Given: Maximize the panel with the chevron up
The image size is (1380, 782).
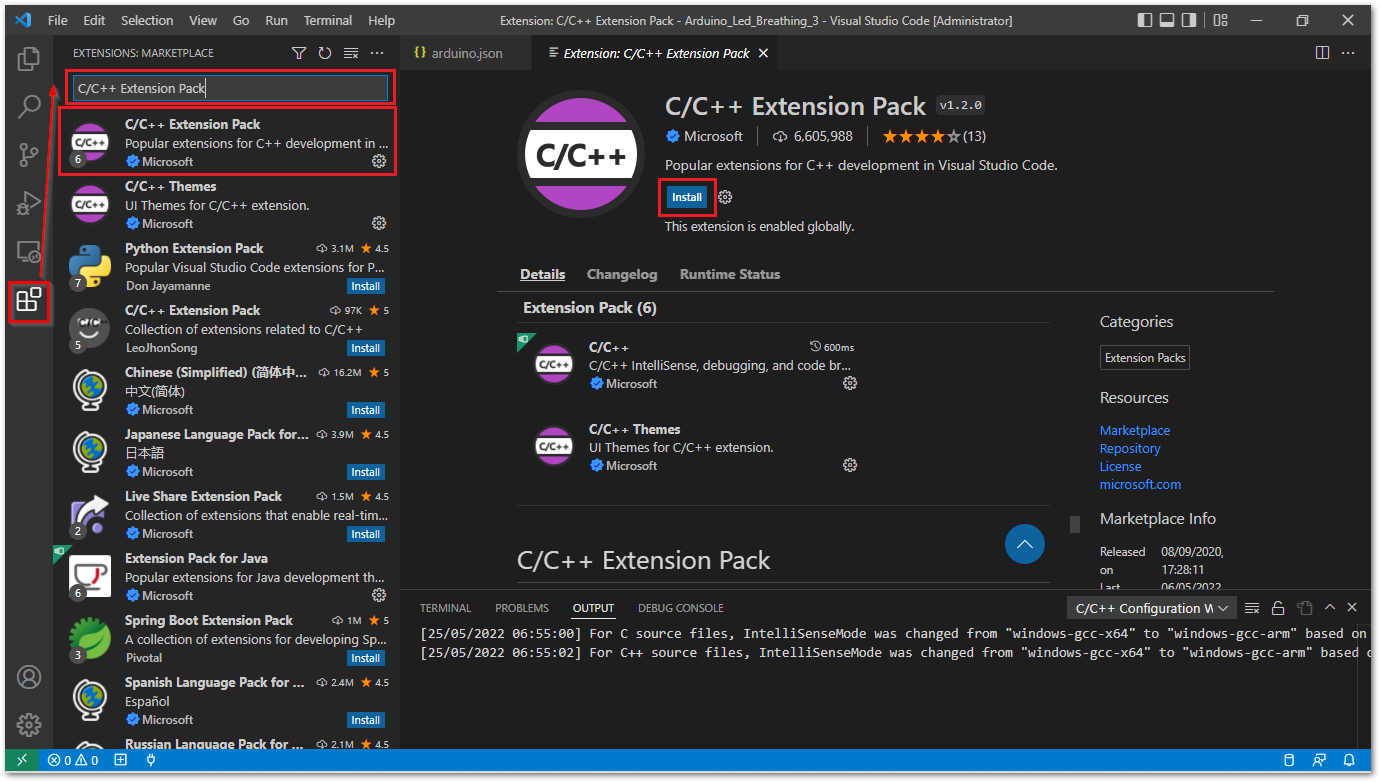Looking at the screenshot, I should (1330, 608).
